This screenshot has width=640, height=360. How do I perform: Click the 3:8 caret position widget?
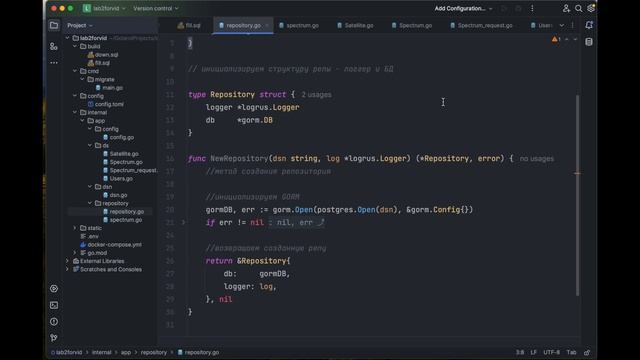coord(520,352)
